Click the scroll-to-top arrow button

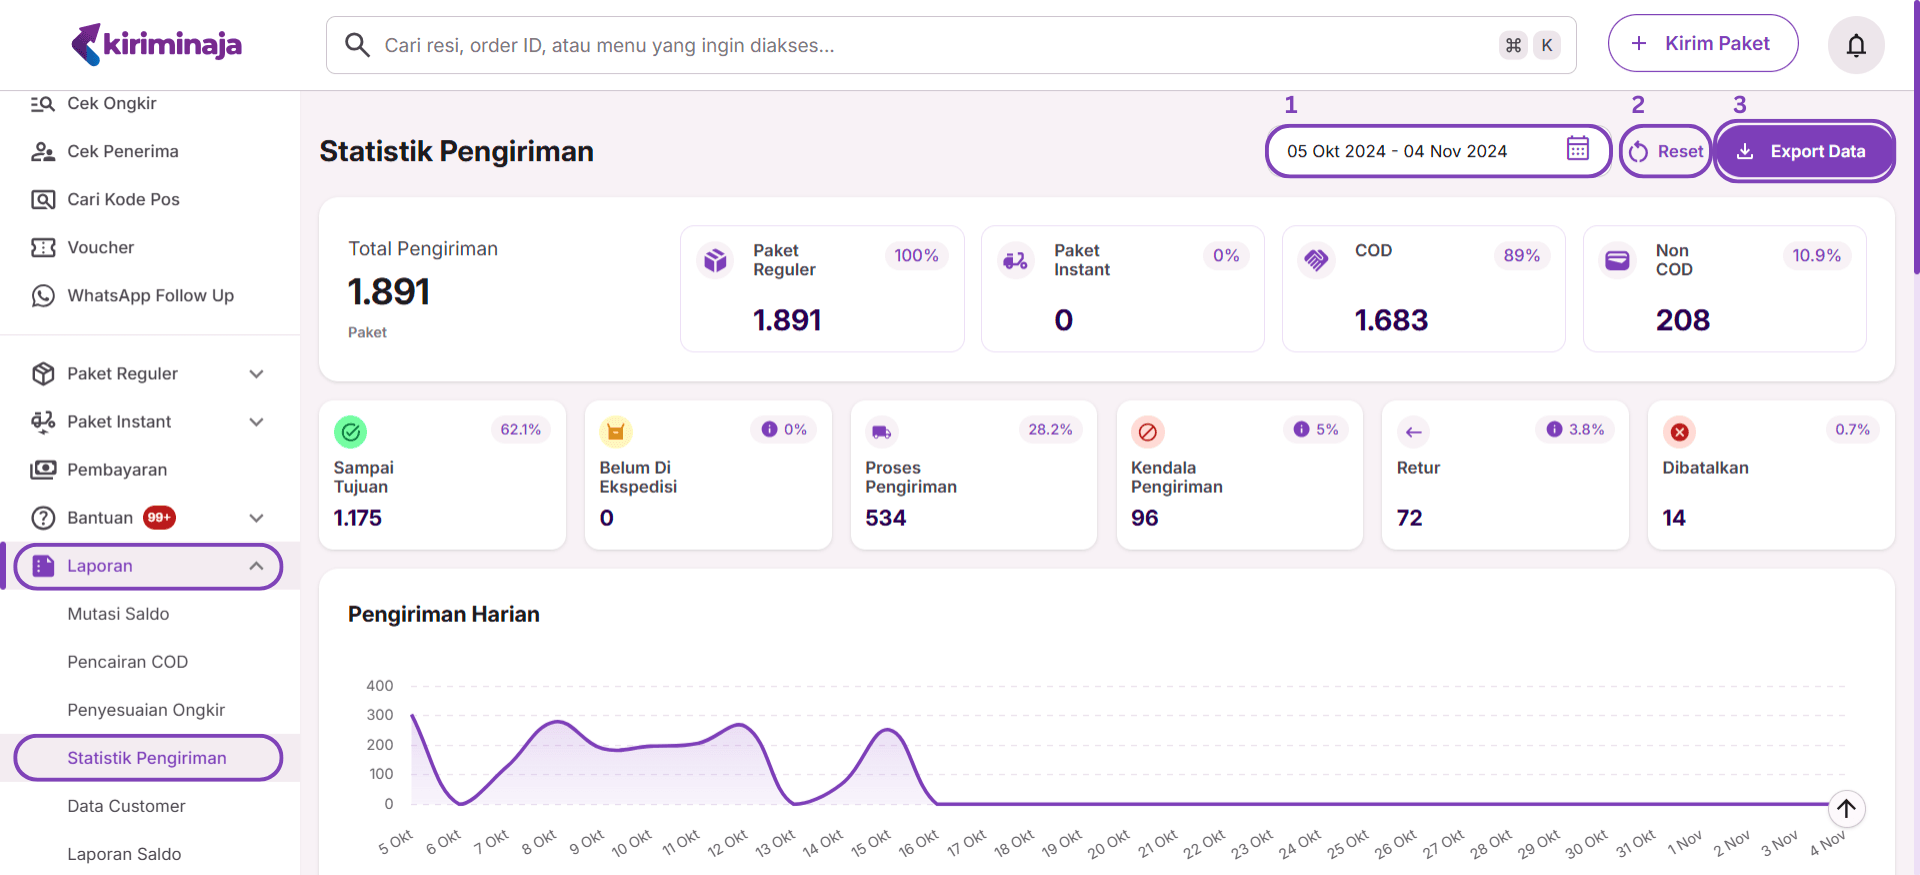click(x=1846, y=808)
